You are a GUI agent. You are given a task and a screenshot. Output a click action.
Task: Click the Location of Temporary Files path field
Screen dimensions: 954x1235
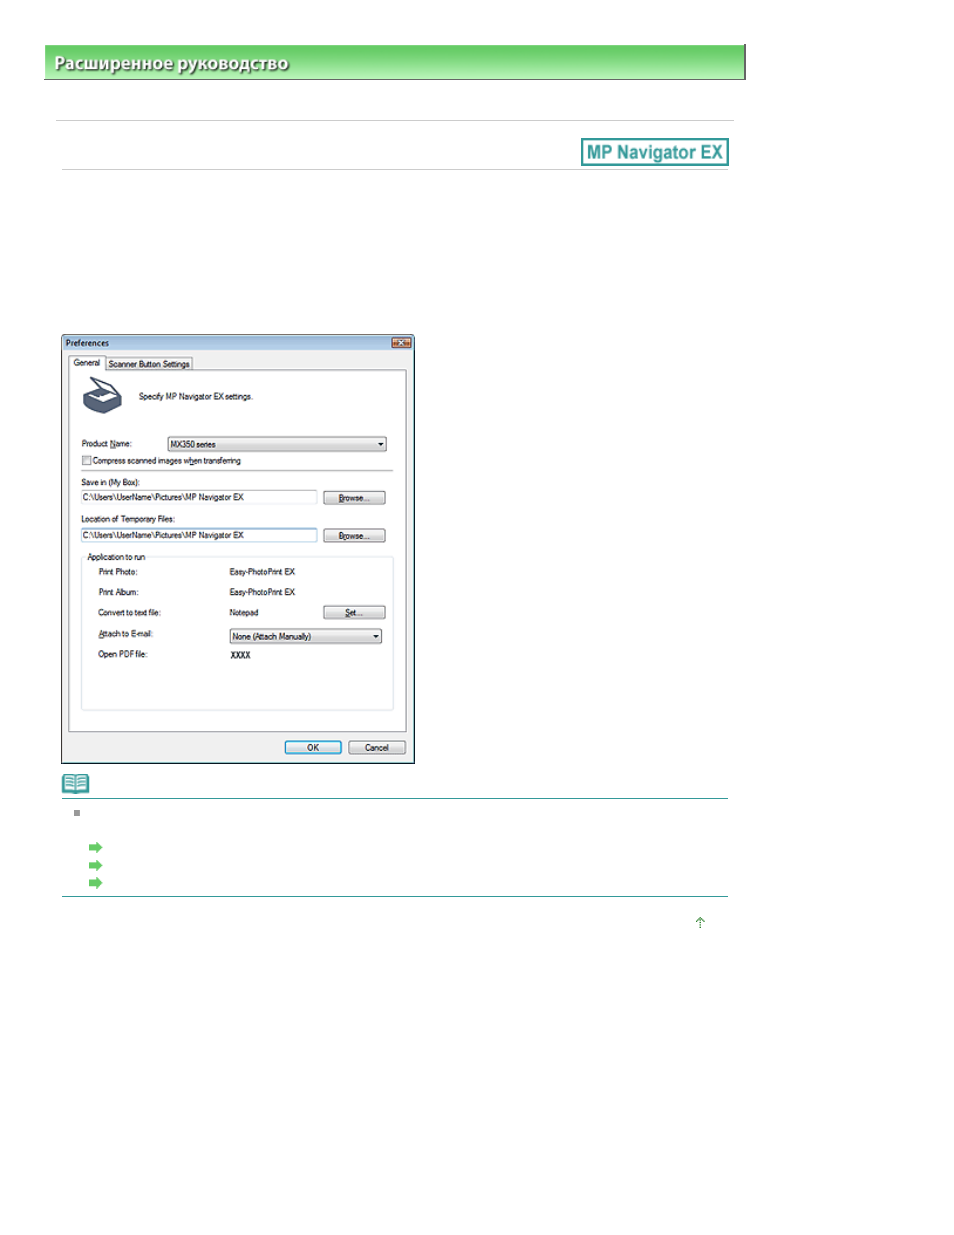199,535
